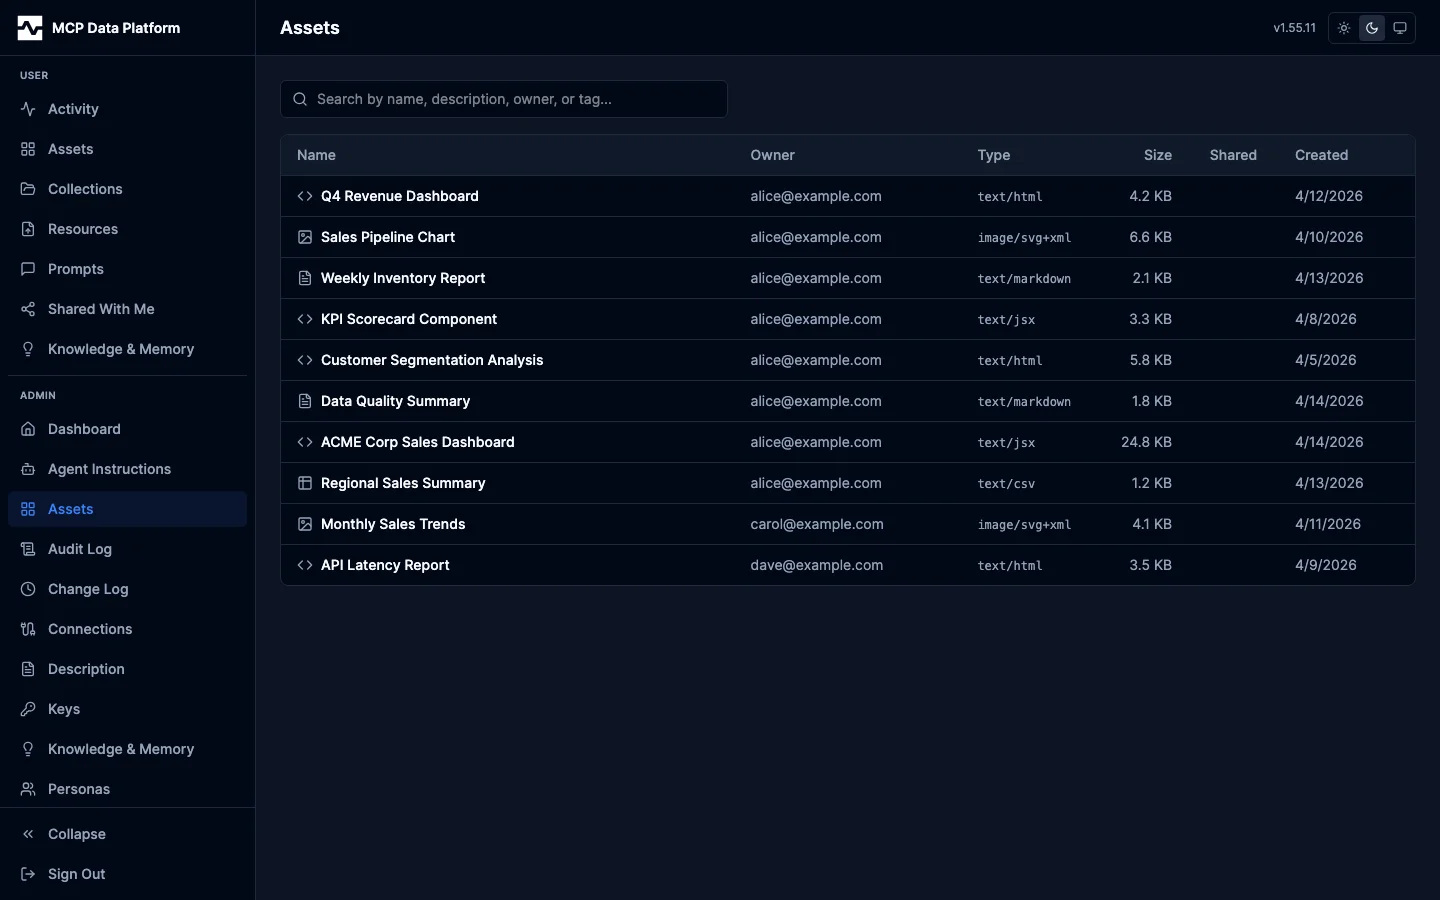The width and height of the screenshot is (1440, 900).
Task: Open the Keys admin section
Action: pyautogui.click(x=63, y=709)
